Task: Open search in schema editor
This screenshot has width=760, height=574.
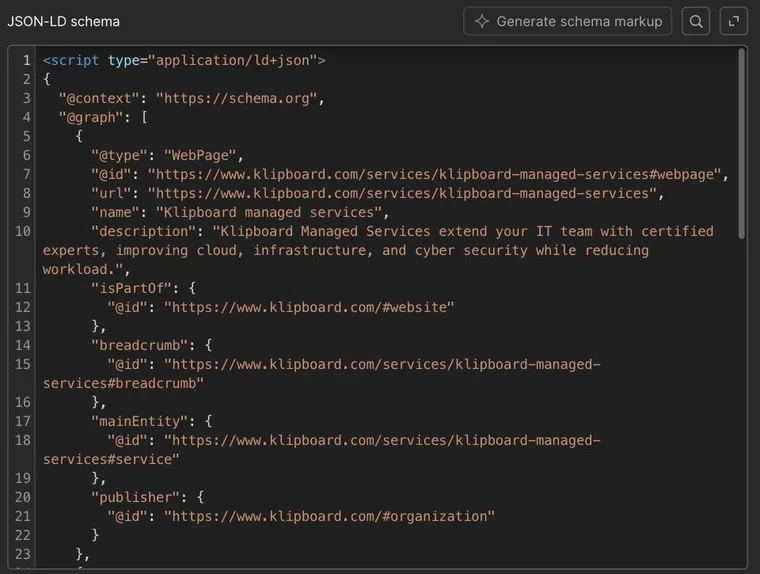Action: (x=696, y=21)
